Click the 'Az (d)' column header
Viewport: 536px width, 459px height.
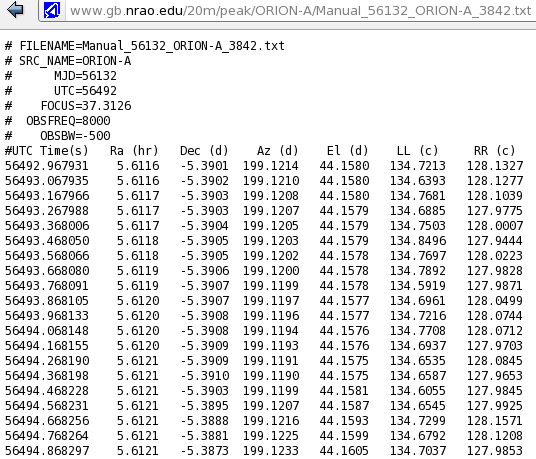coord(278,151)
